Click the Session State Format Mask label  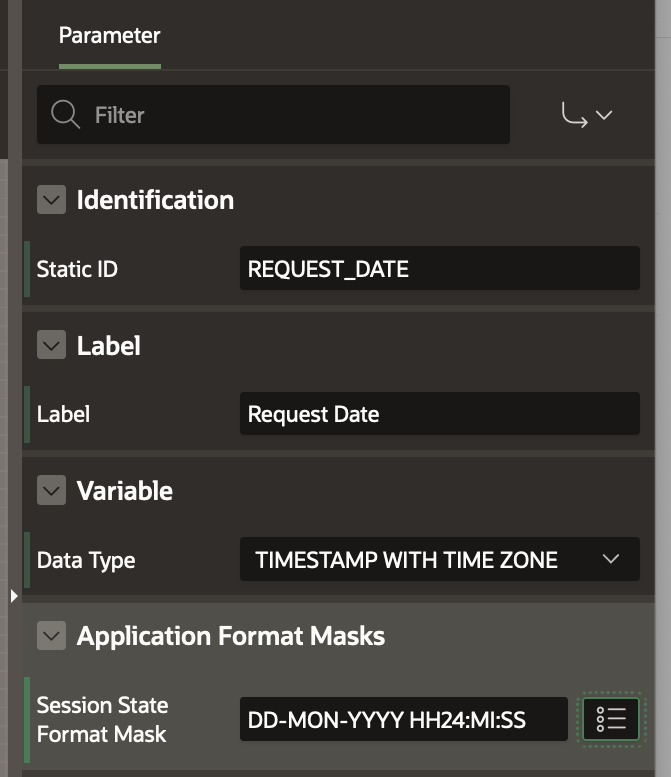[102, 719]
